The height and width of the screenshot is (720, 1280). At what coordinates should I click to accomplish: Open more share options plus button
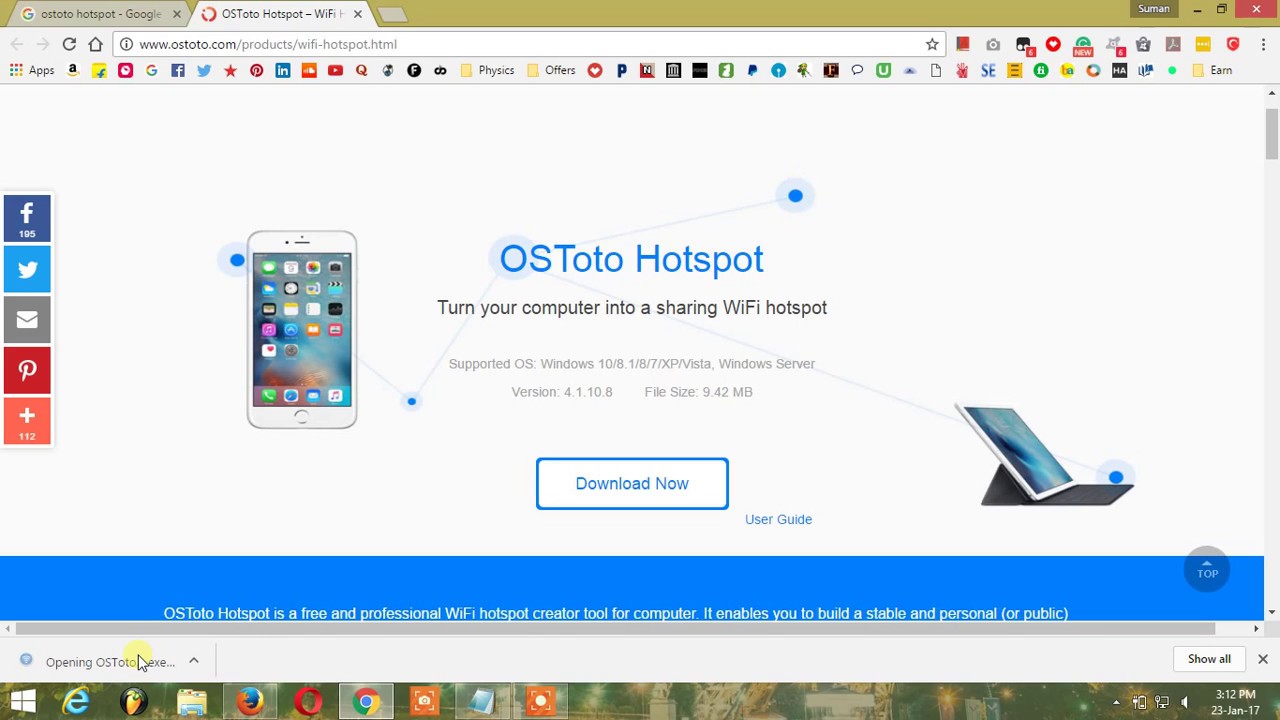(x=27, y=421)
